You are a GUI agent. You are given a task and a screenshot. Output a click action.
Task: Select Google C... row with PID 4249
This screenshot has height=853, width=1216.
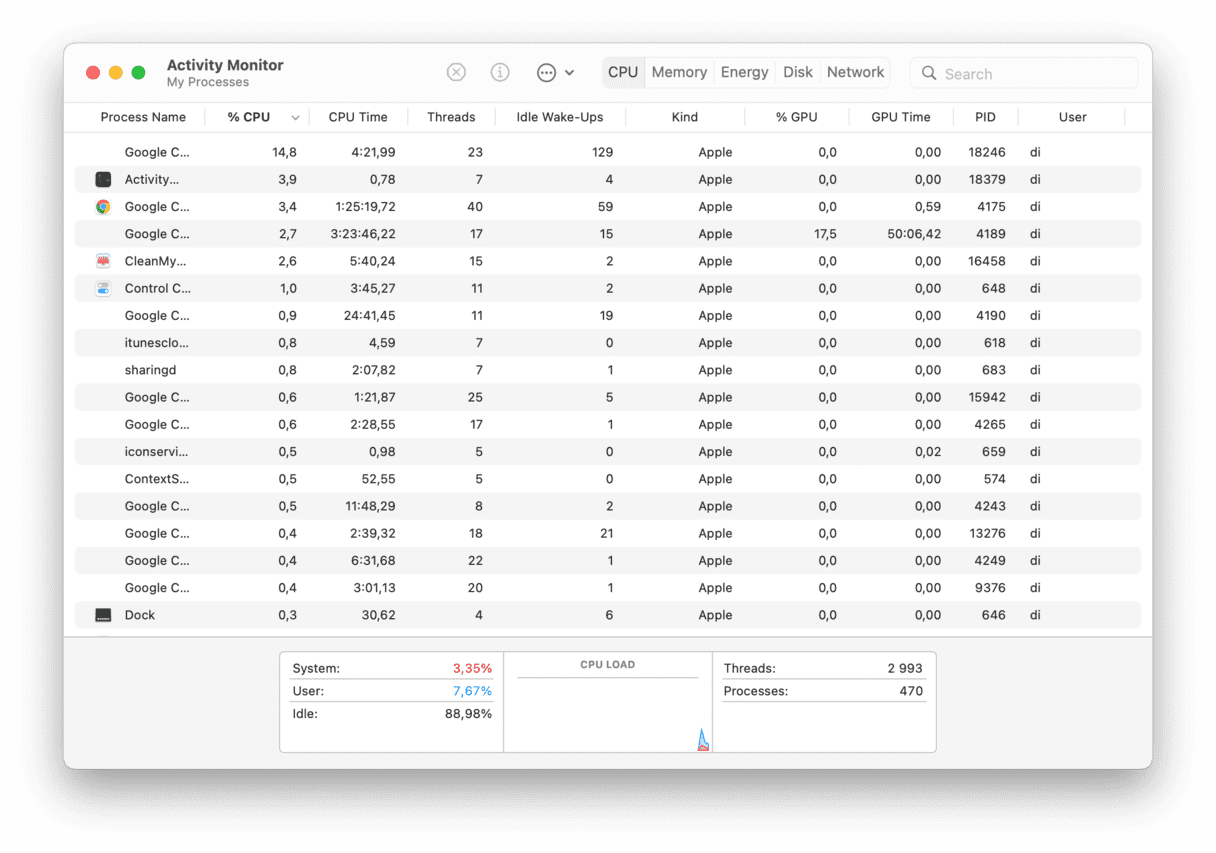point(608,561)
